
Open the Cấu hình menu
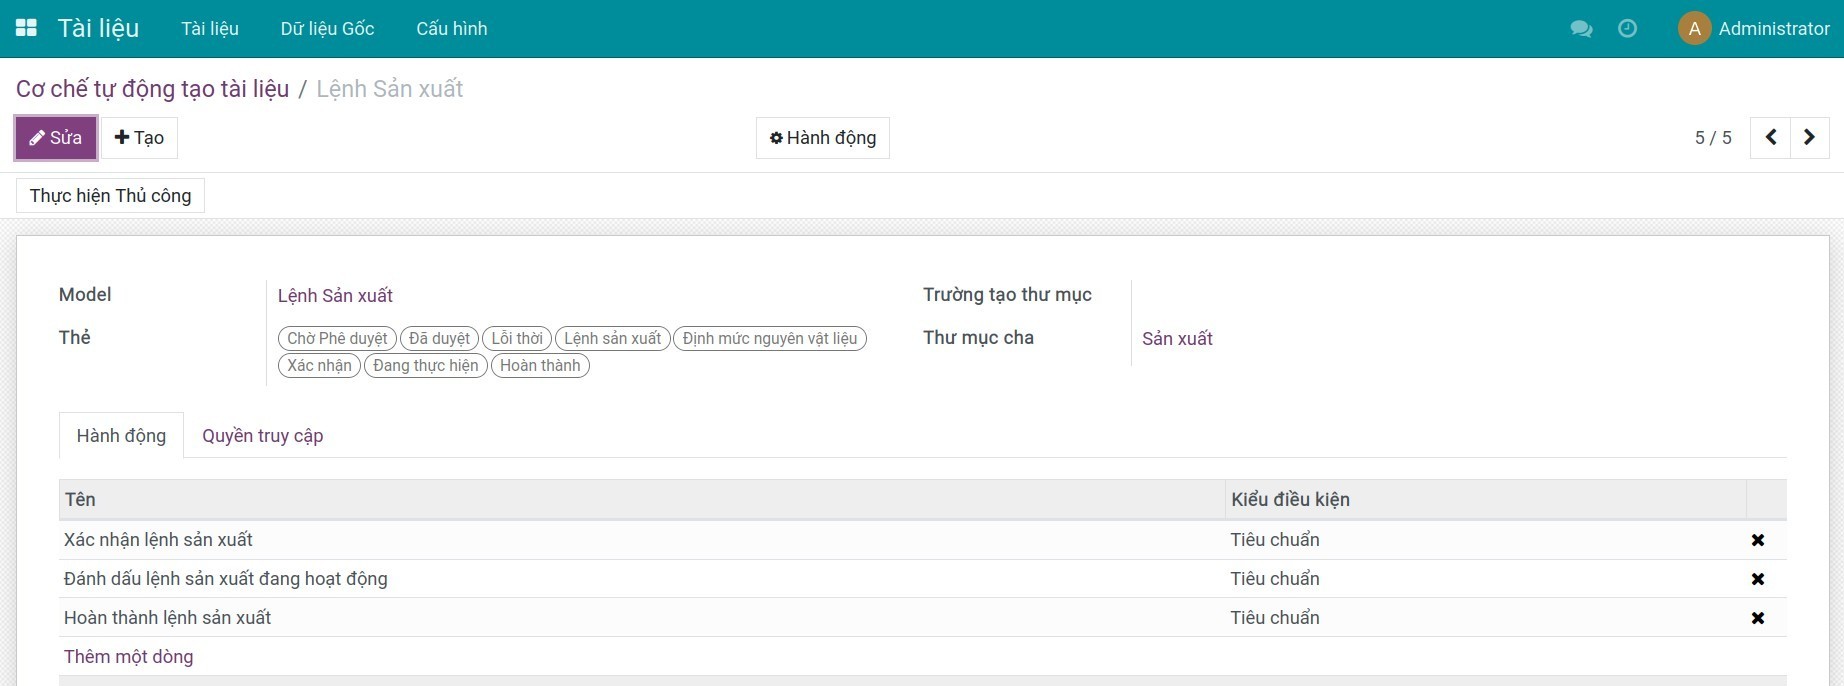click(x=451, y=29)
